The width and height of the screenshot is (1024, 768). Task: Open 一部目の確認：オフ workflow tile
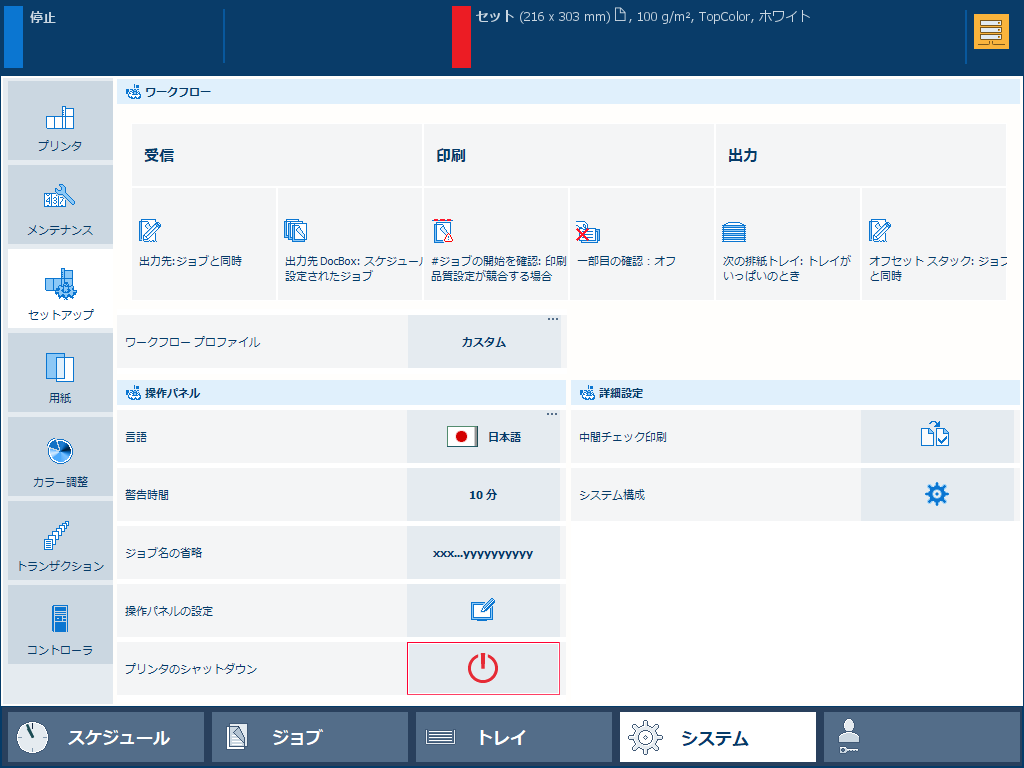642,244
